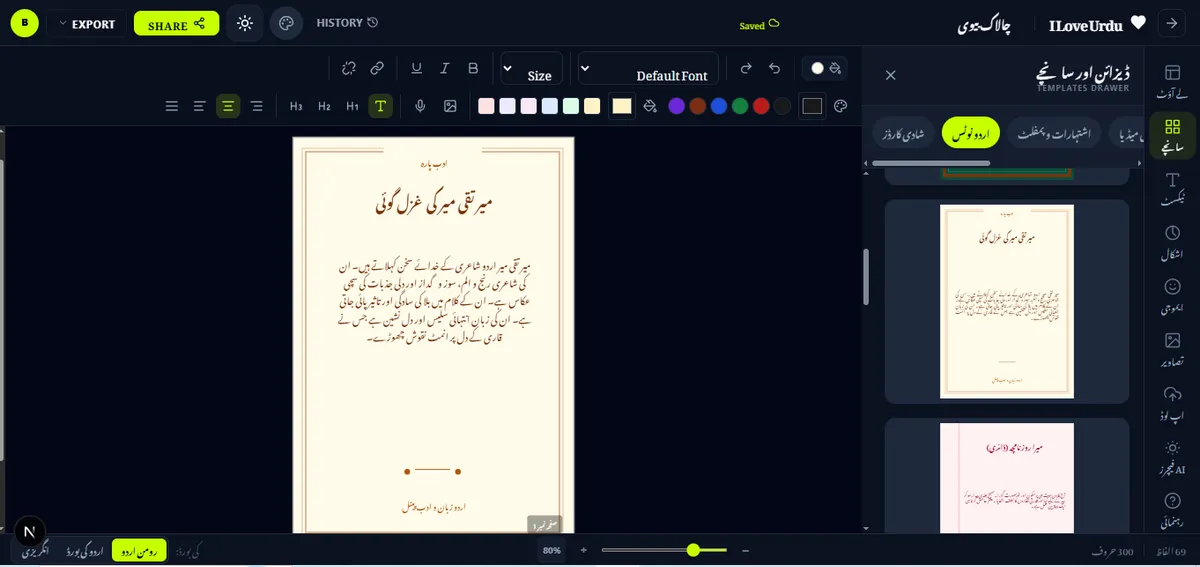Apply H1 heading style
Viewport: 1200px width, 567px height.
click(x=352, y=106)
